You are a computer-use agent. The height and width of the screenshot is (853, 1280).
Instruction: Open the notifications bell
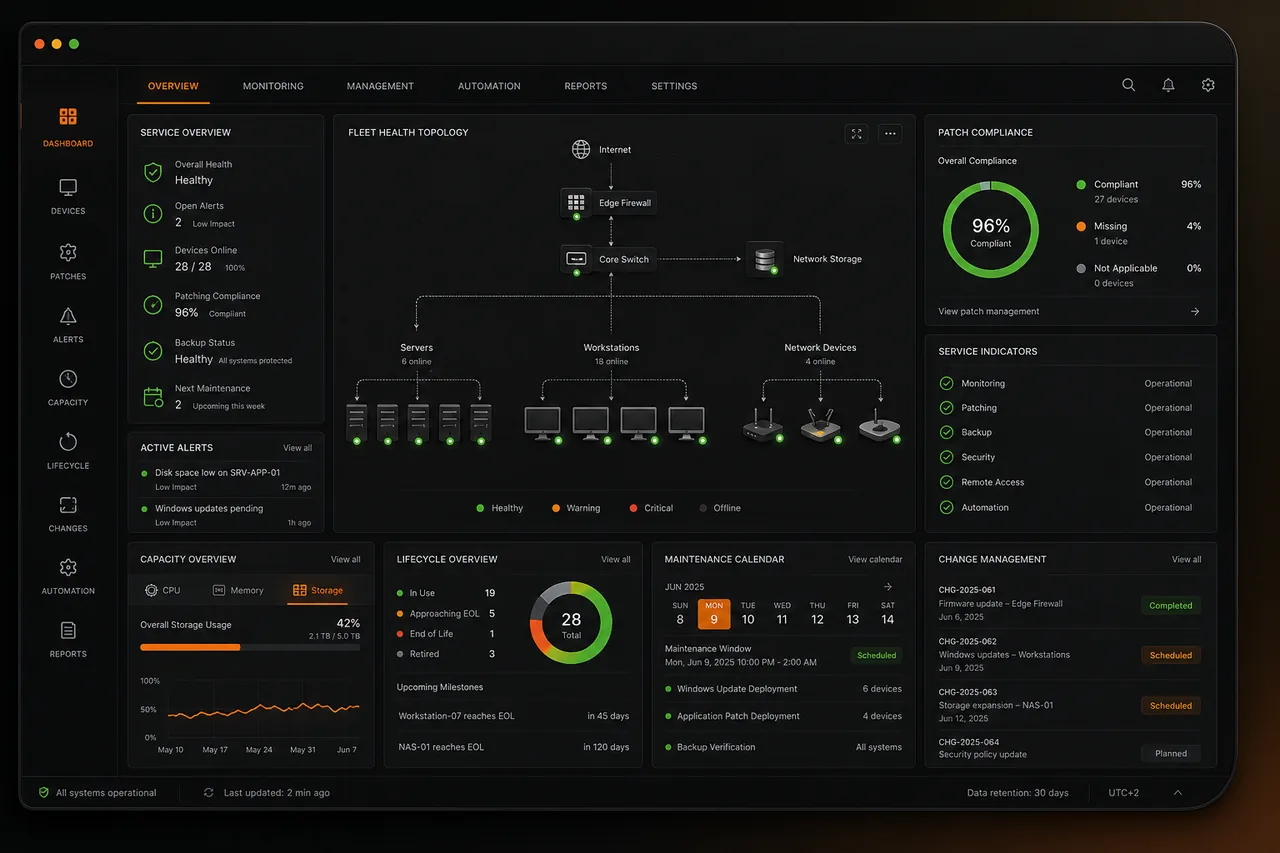pyautogui.click(x=1168, y=85)
